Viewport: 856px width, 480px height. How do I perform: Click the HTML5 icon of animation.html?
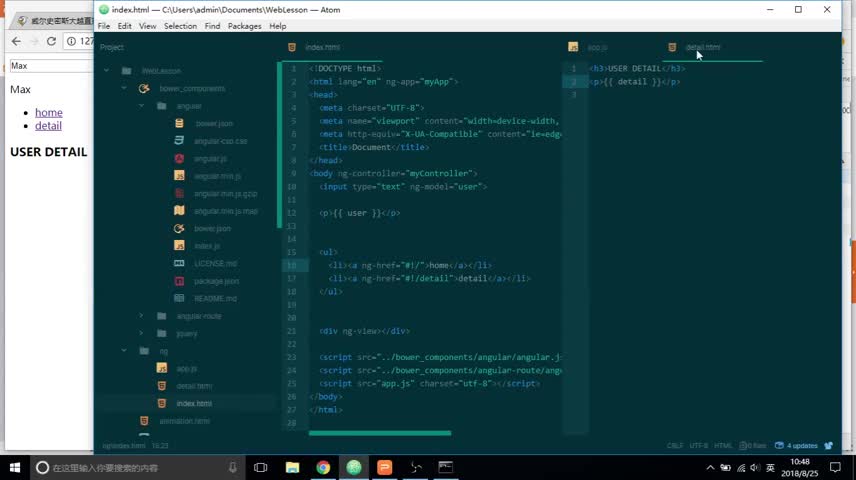coord(144,420)
